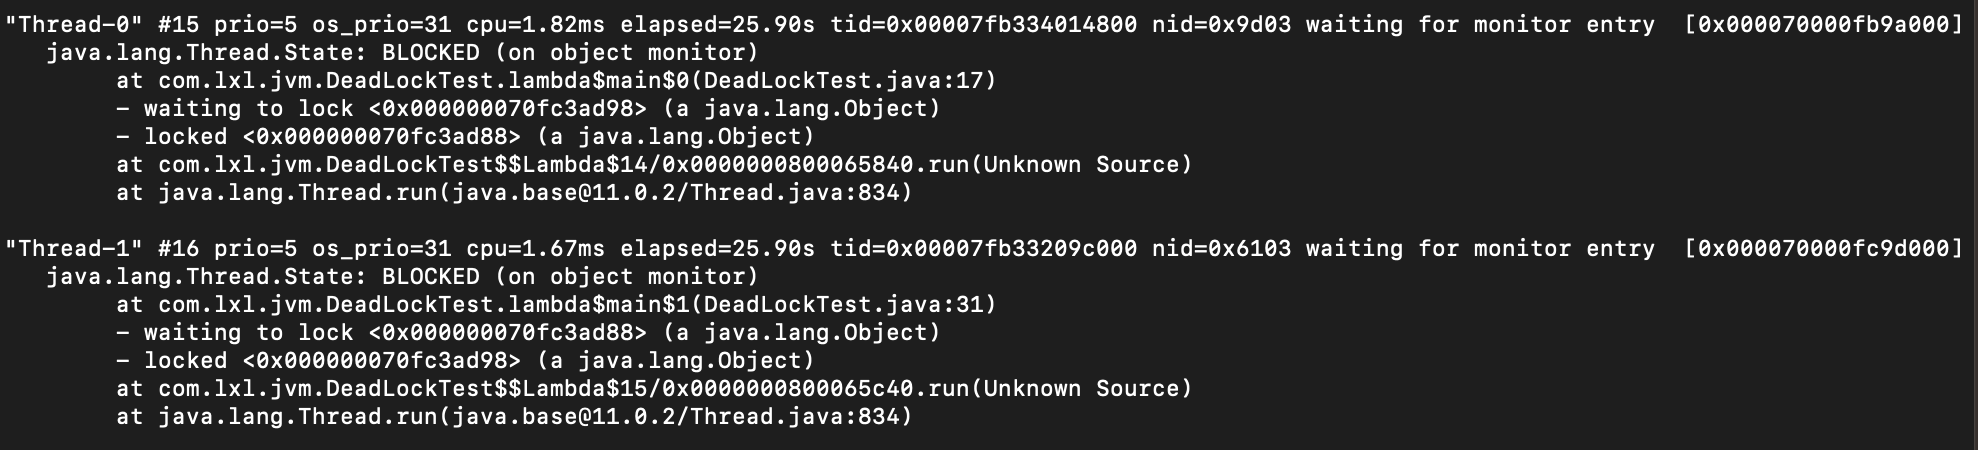Click the last Thread.java:834 frame line
Screen dimensions: 1978x450
pos(514,416)
